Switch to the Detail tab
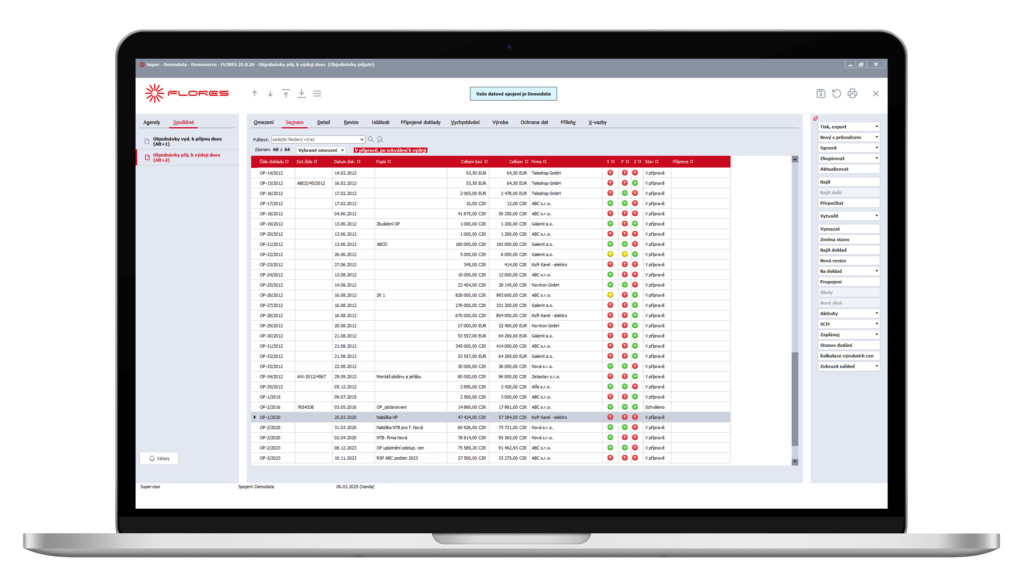The image size is (1024, 580). (323, 122)
